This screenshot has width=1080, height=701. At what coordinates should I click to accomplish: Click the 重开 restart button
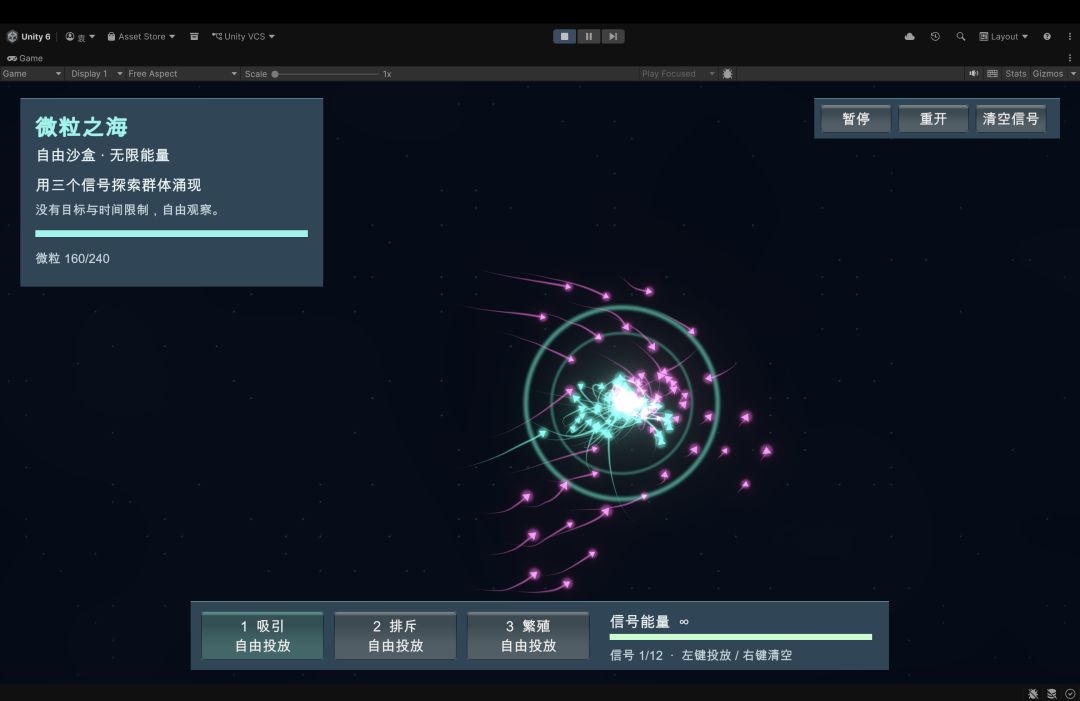(933, 119)
